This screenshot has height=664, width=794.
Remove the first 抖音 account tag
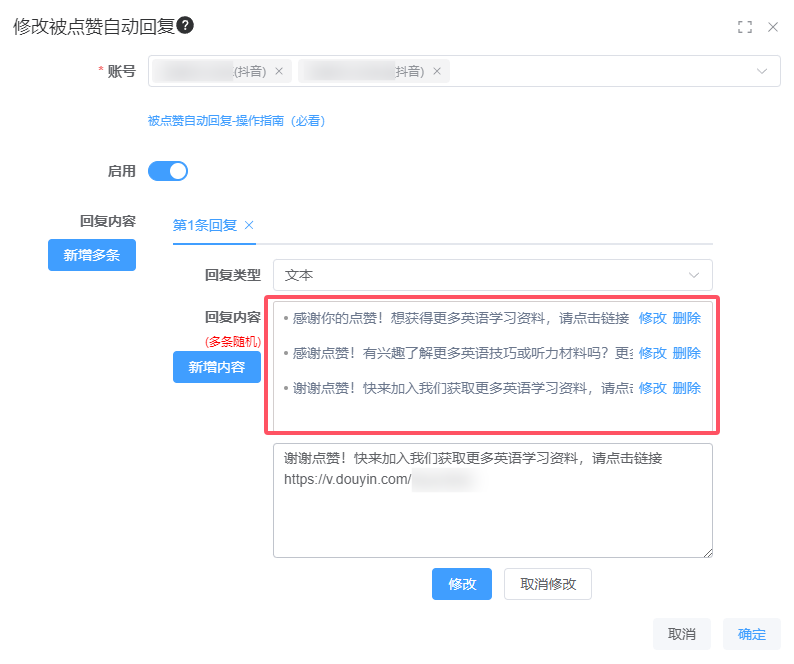pos(279,71)
